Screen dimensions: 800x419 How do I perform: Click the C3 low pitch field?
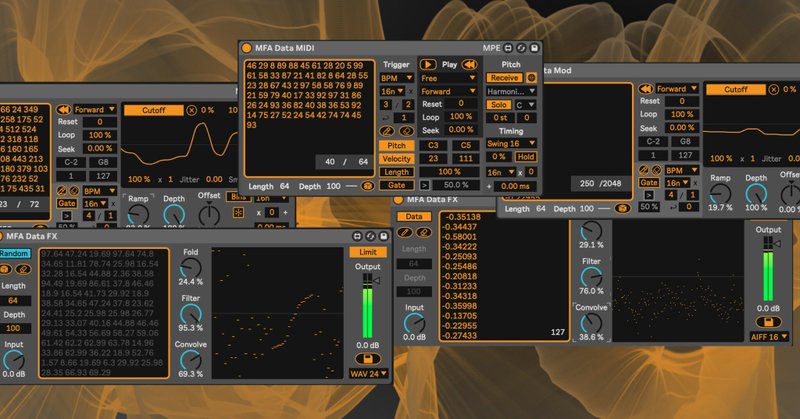(x=433, y=145)
